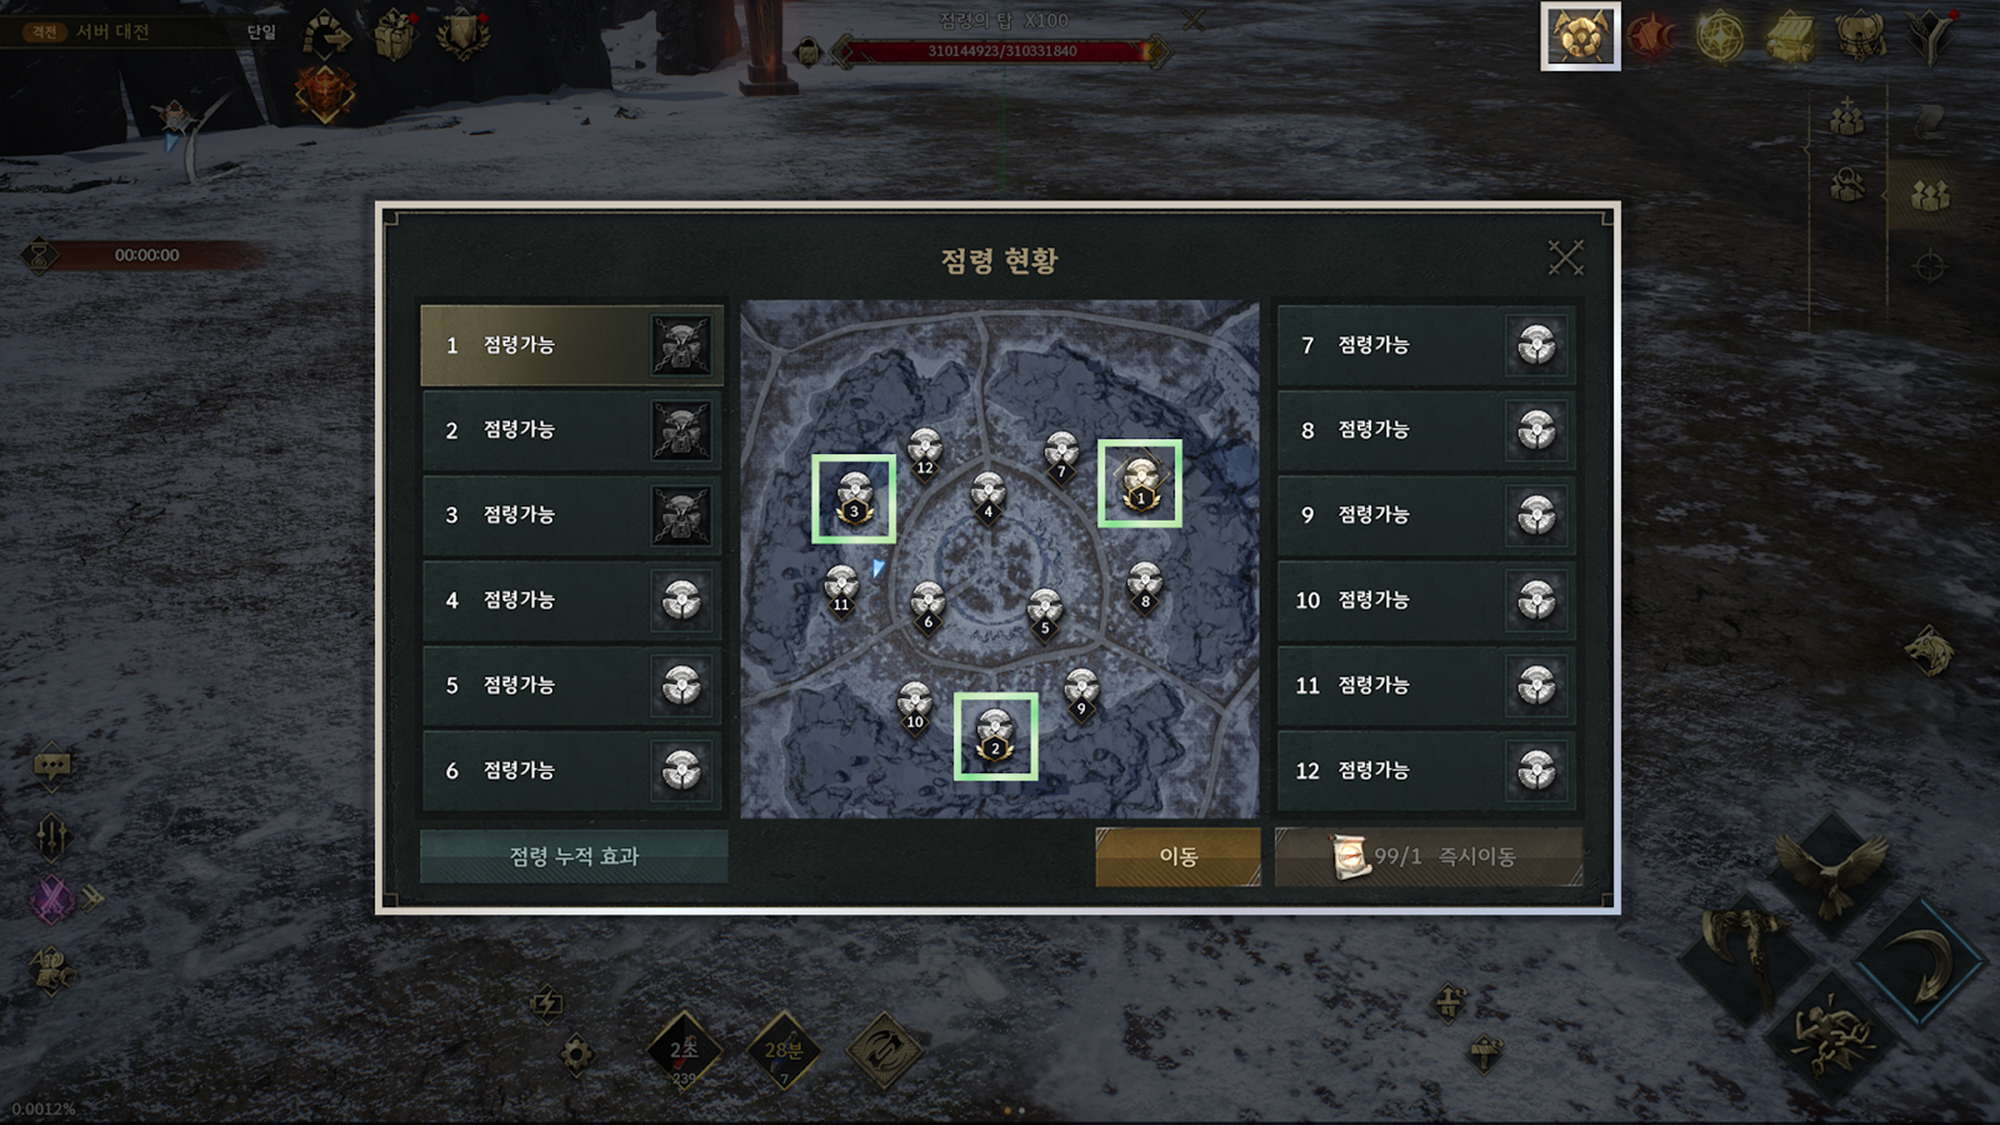This screenshot has height=1125, width=2000.
Task: Open the treasure chest icon top right
Action: click(1790, 37)
